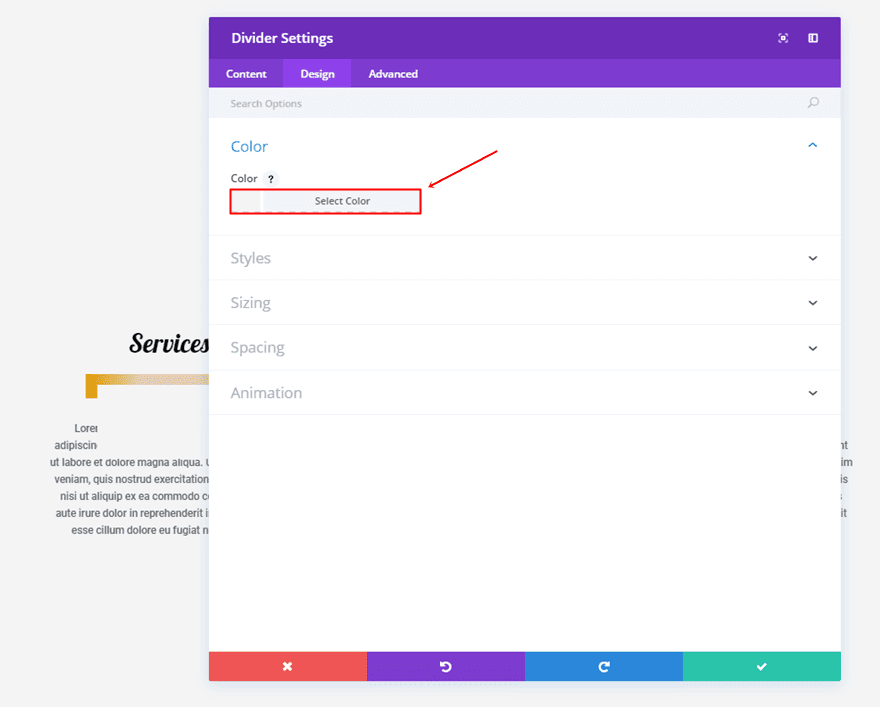The image size is (880, 707).
Task: Redo using the blue arrow button
Action: pos(603,666)
